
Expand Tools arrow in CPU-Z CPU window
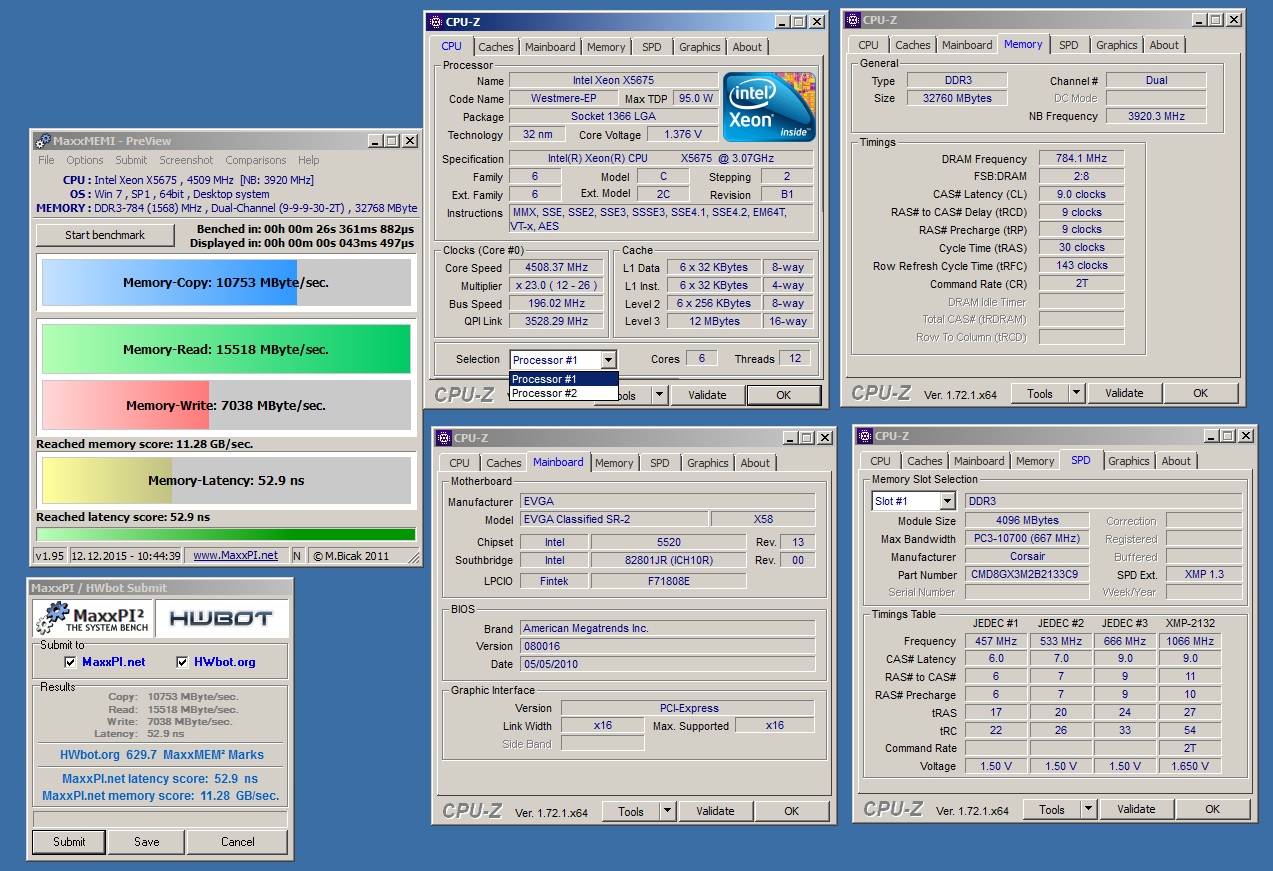tap(658, 394)
